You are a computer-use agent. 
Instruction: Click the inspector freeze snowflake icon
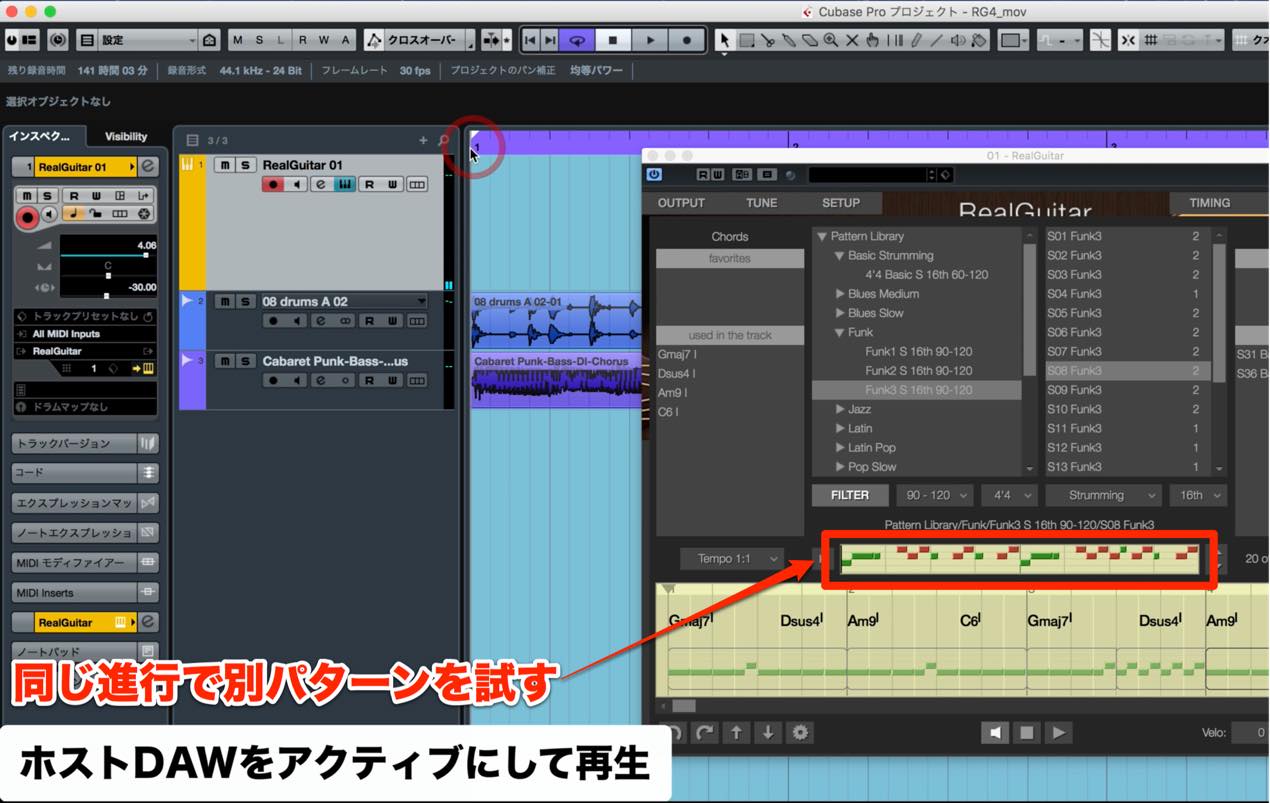click(x=144, y=214)
